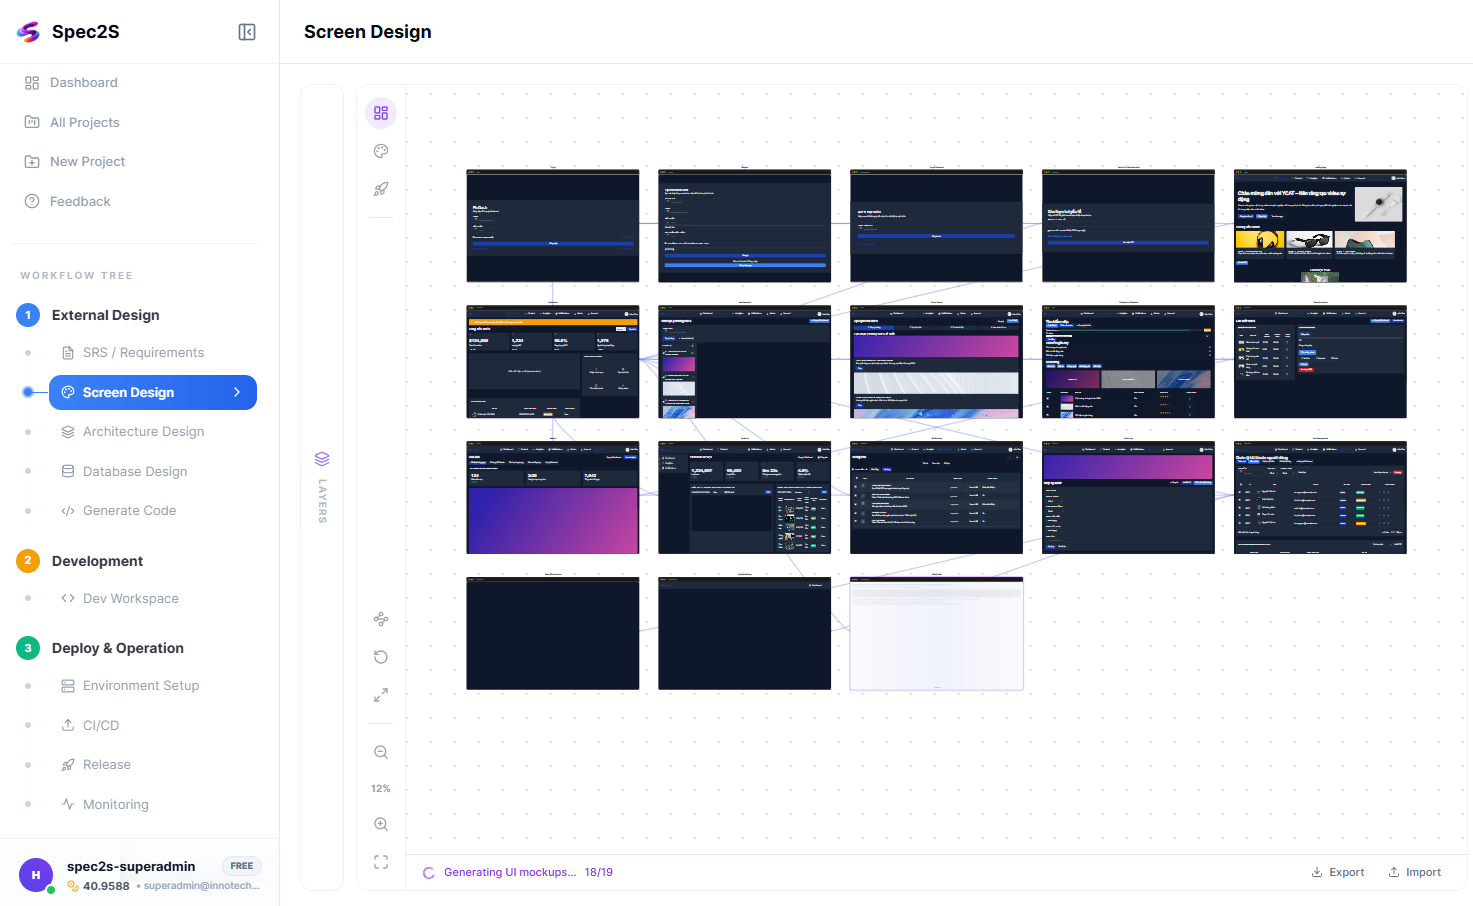The width and height of the screenshot is (1473, 906).
Task: Expand canvas with diagonal arrows icon
Action: (x=381, y=695)
